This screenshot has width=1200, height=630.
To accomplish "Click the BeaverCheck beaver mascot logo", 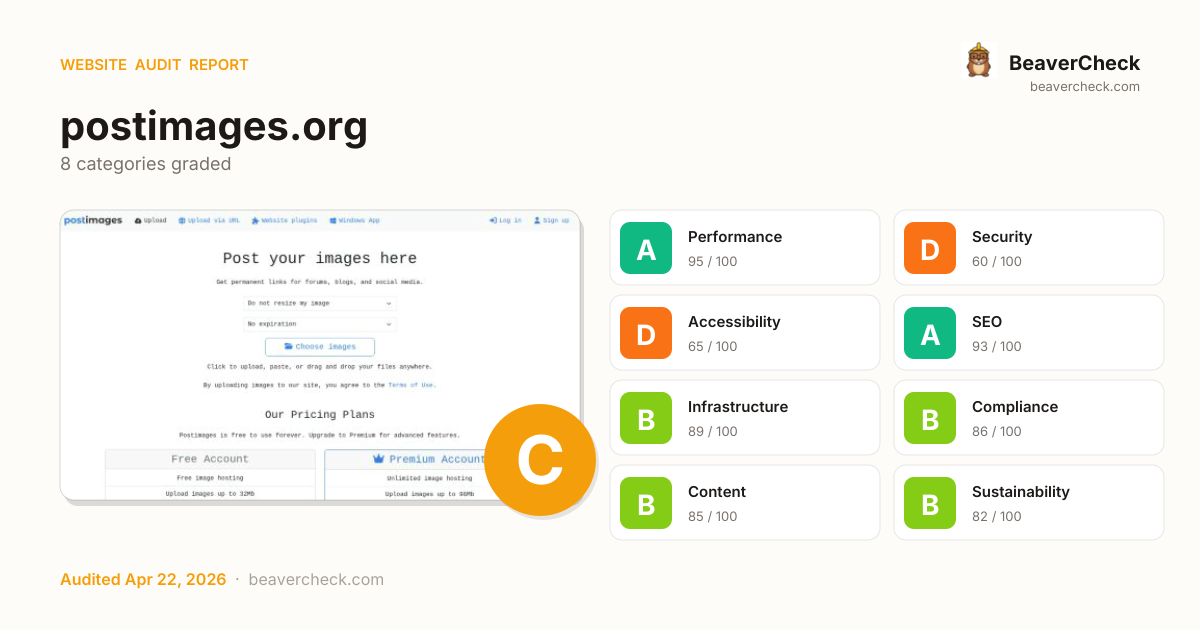I will (x=978, y=61).
